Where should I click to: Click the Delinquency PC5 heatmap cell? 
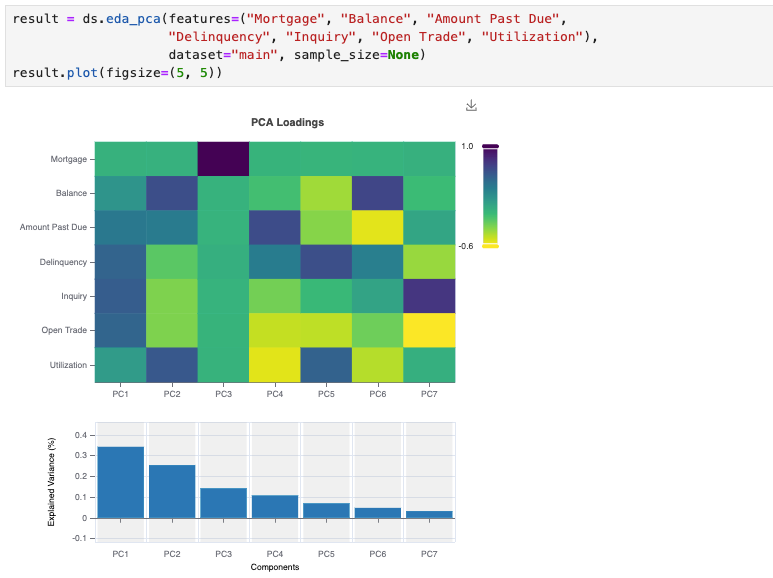click(326, 262)
